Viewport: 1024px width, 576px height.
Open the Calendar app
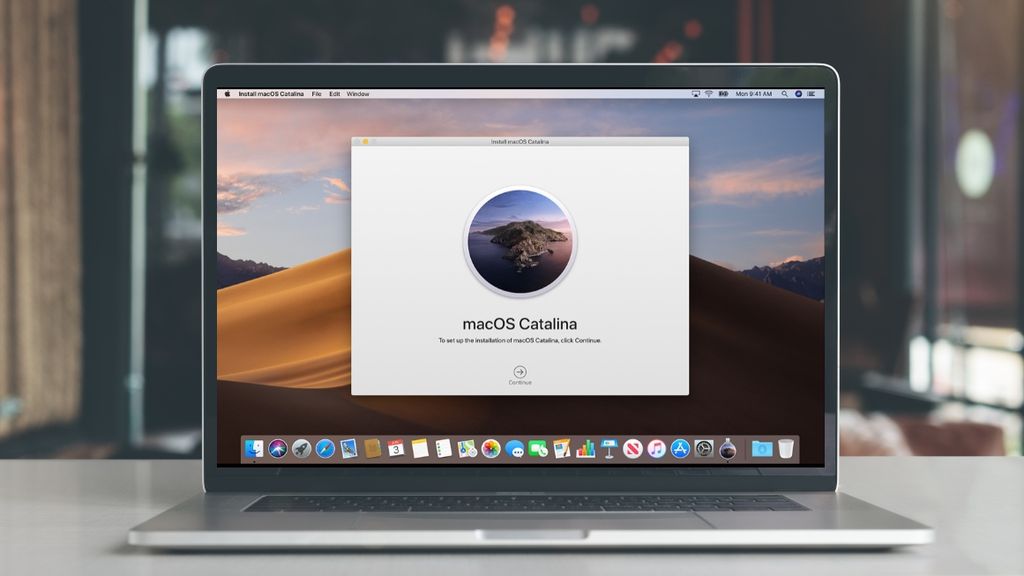(397, 448)
